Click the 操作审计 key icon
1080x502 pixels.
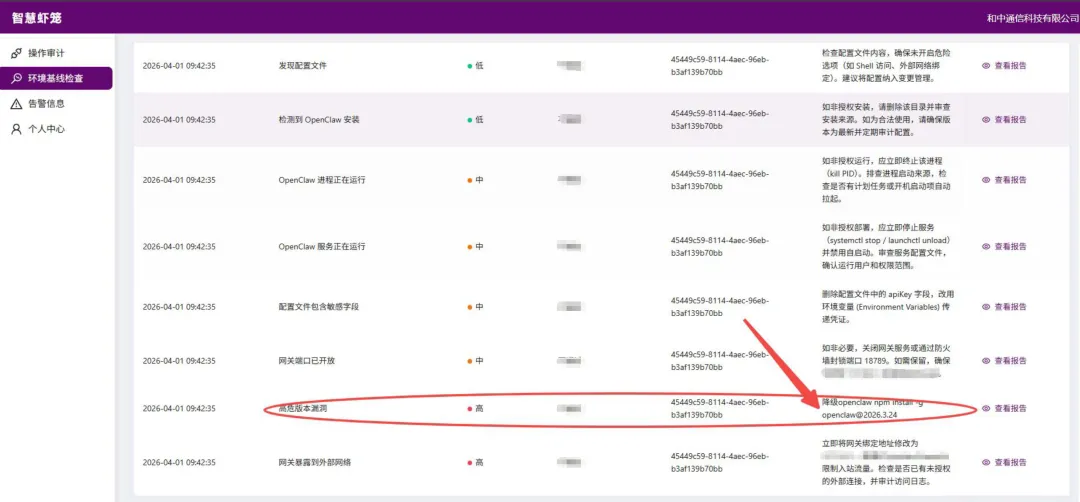pyautogui.click(x=17, y=53)
